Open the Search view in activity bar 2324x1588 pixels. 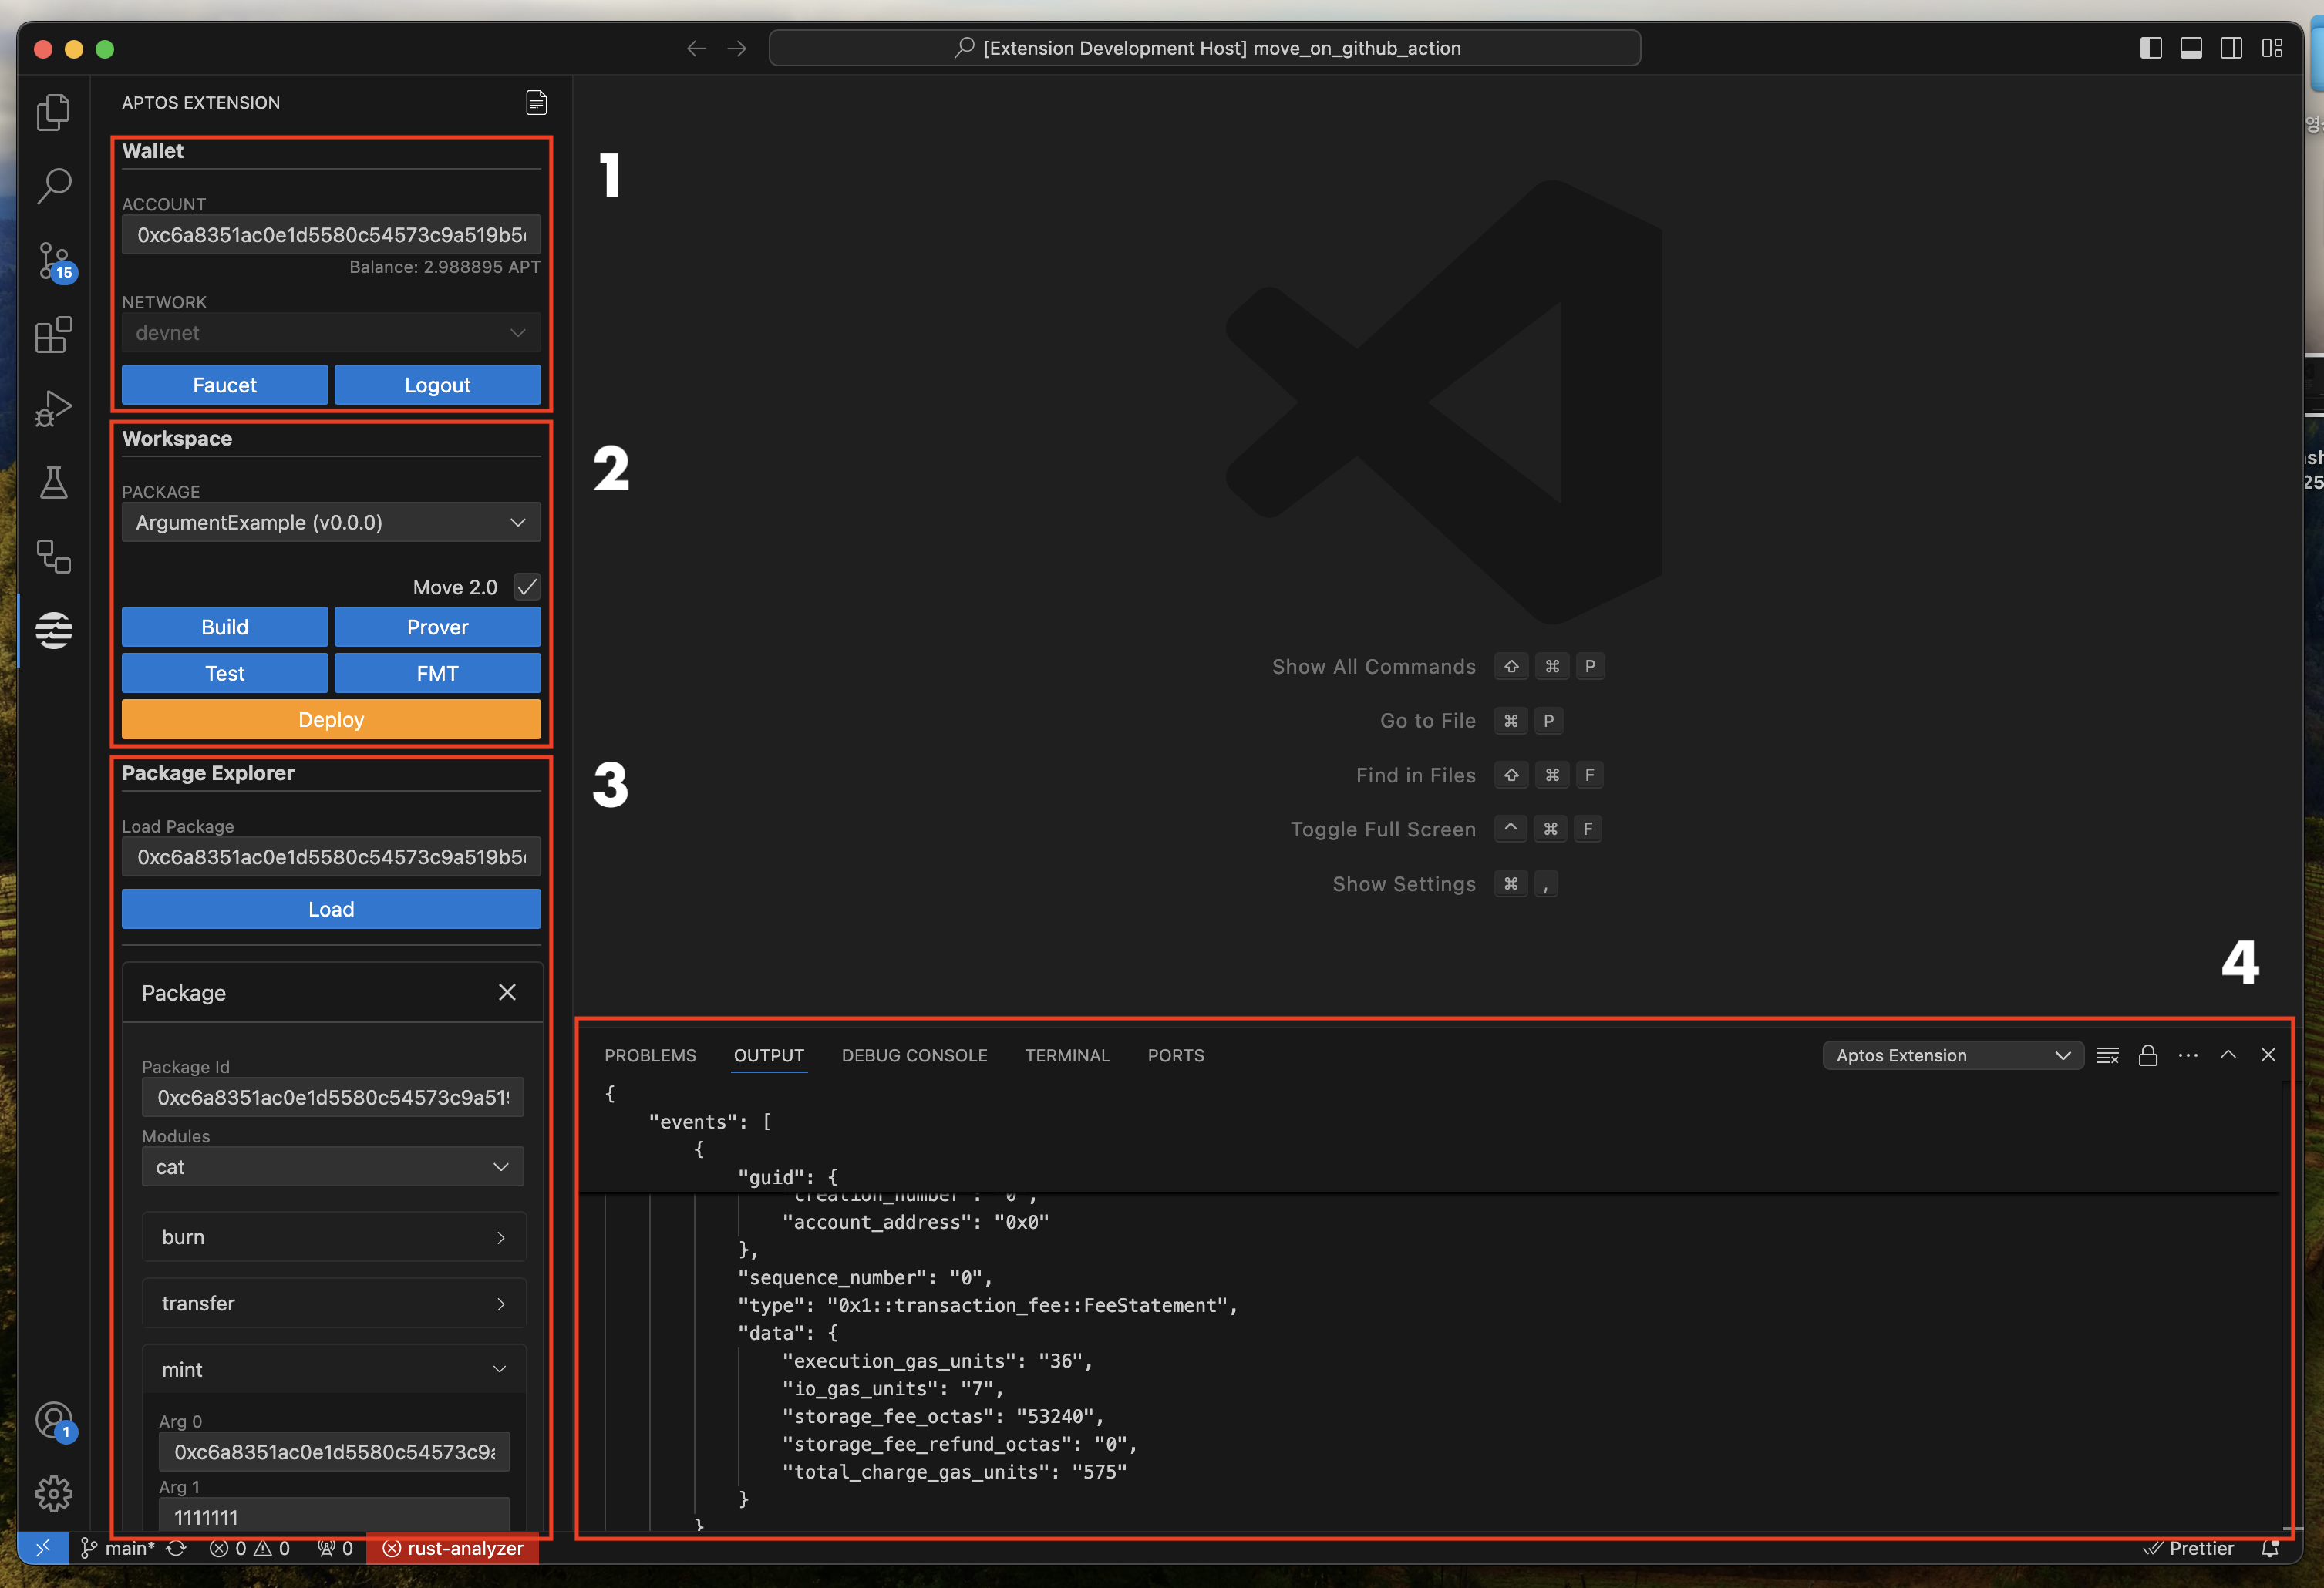click(x=54, y=186)
